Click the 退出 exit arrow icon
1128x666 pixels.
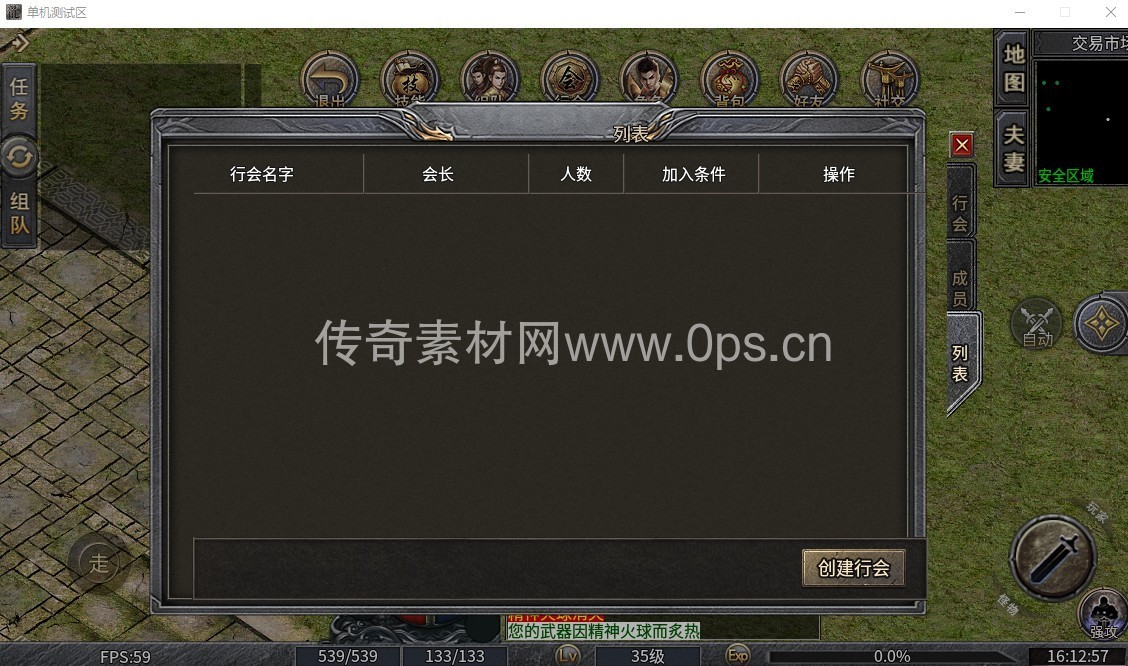(329, 79)
